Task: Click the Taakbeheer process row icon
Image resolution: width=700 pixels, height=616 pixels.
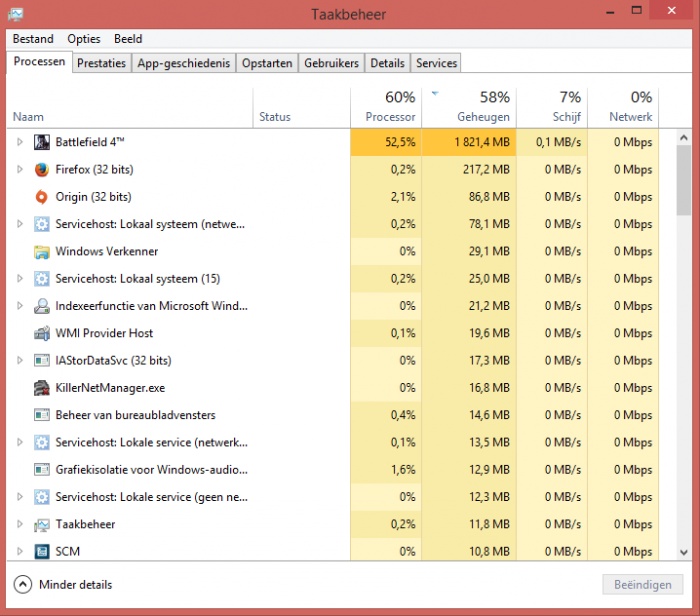Action: tap(42, 524)
